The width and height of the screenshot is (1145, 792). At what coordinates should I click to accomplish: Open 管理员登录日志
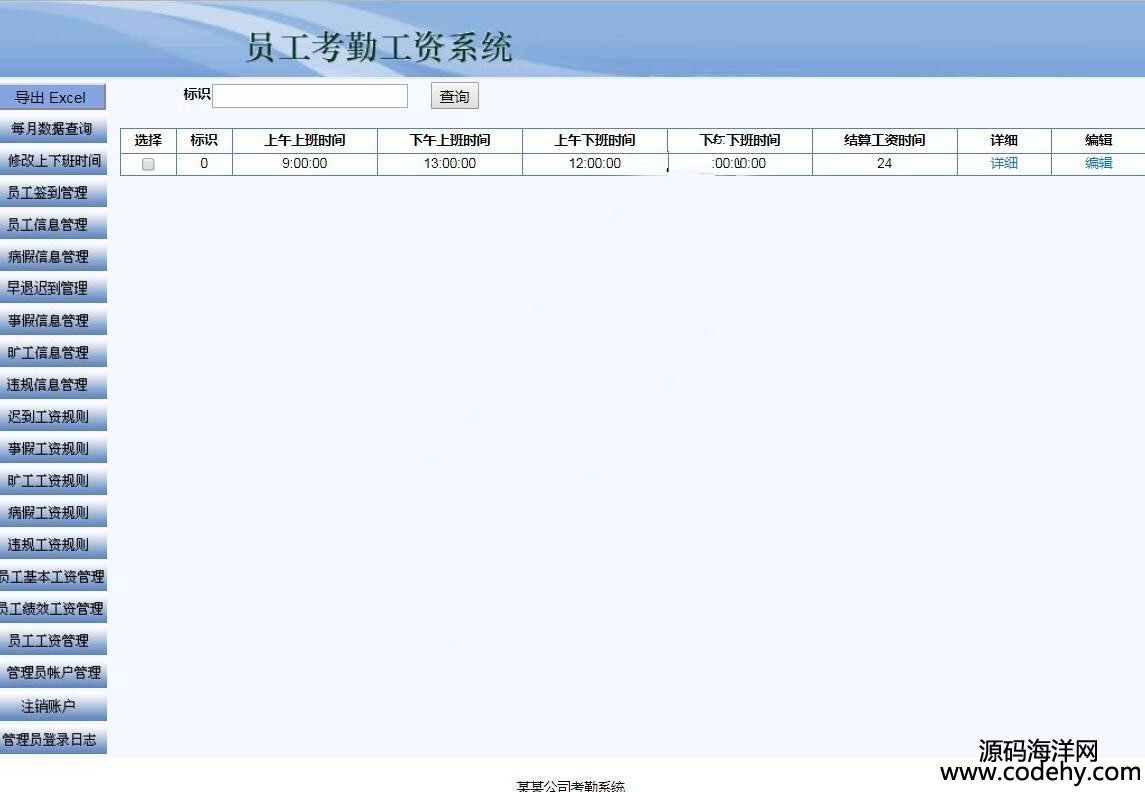(x=53, y=740)
